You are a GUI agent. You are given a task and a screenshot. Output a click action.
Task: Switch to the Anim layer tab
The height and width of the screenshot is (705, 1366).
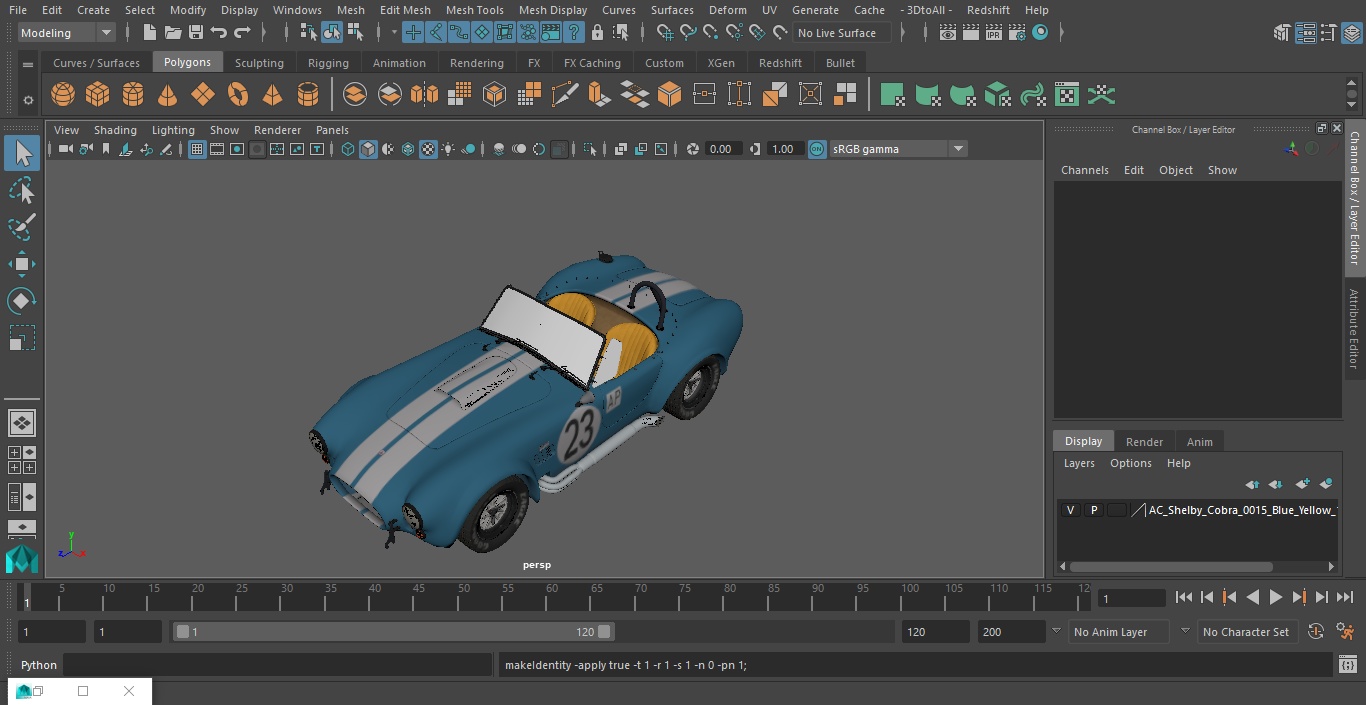(1199, 442)
